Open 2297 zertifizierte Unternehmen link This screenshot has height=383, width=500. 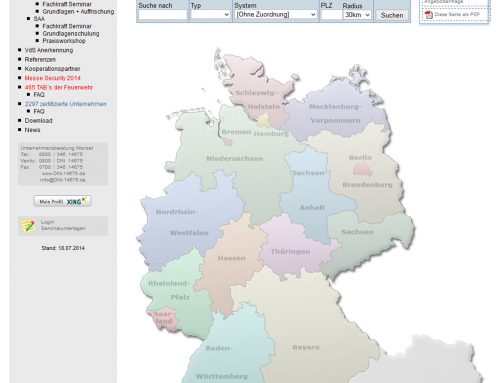[66, 104]
